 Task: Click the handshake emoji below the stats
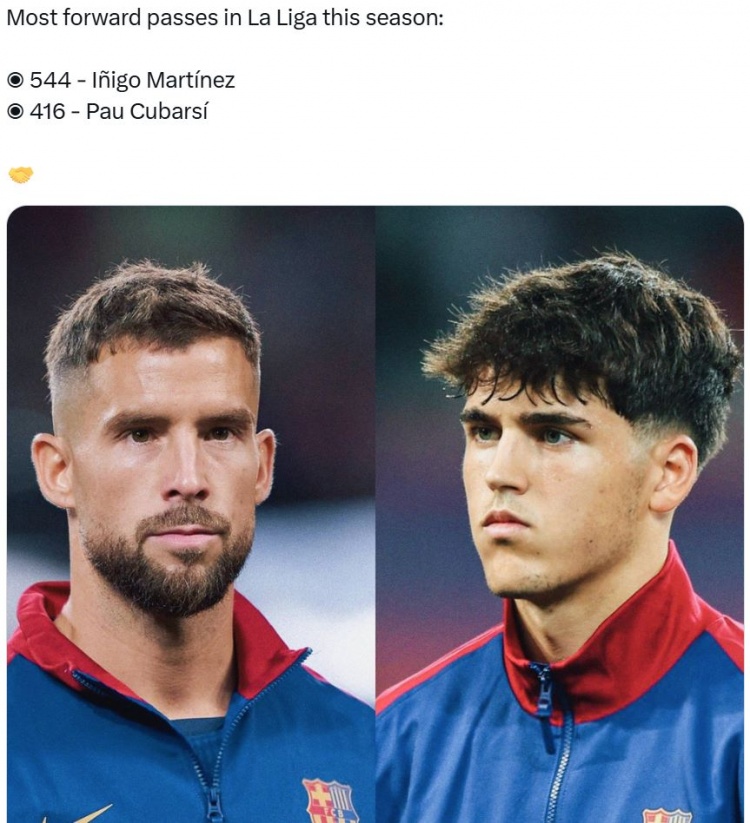21,175
